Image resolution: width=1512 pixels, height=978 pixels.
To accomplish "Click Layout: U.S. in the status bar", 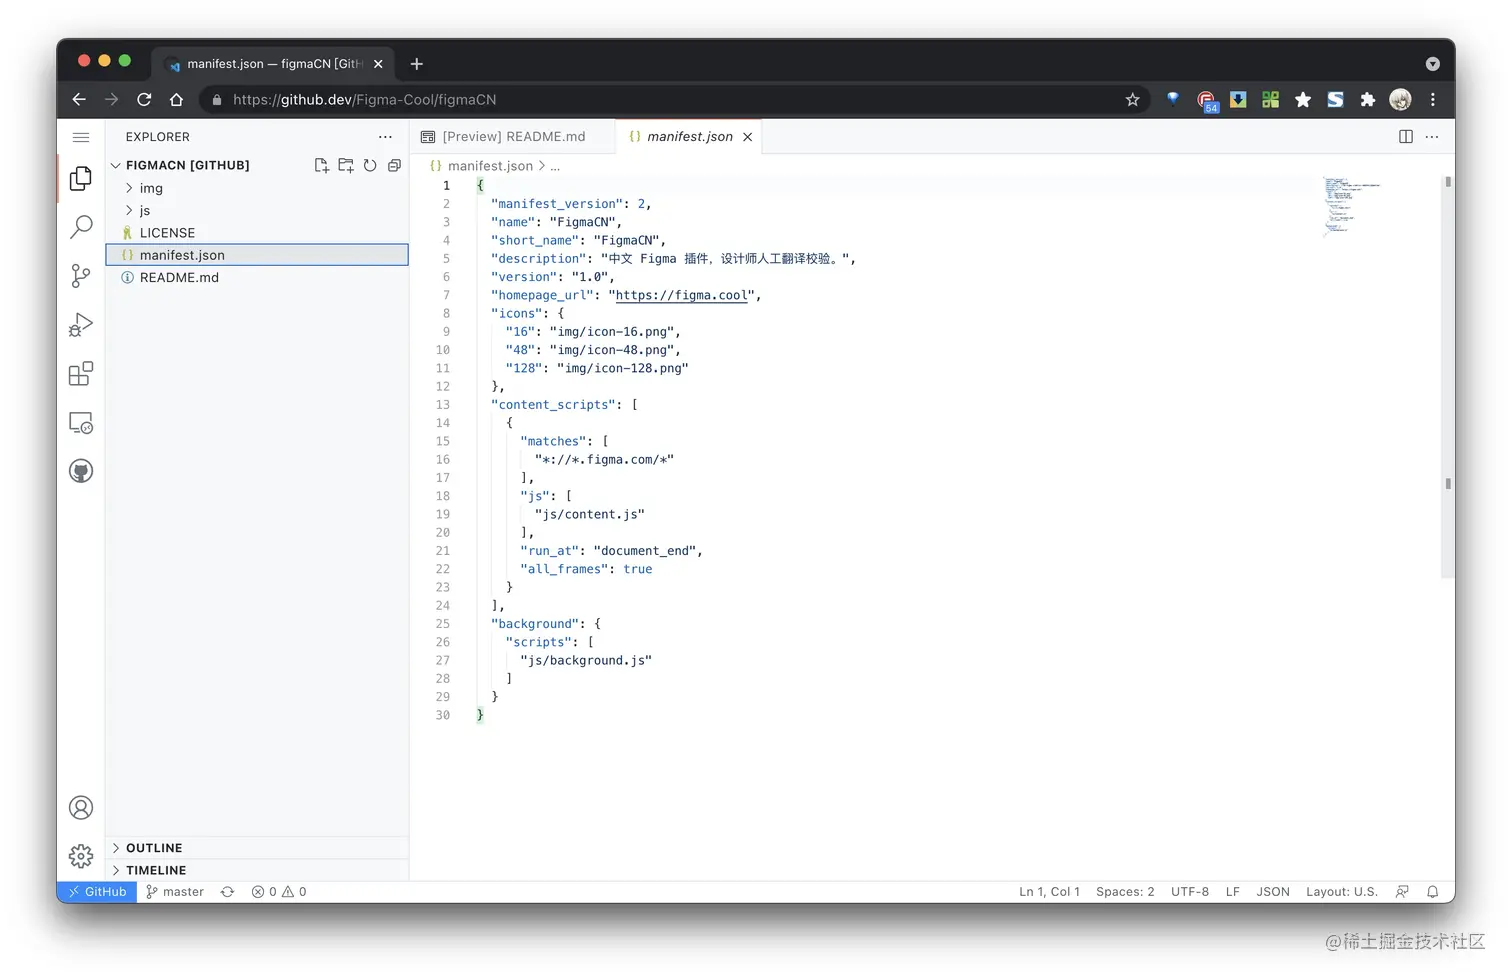I will click(x=1342, y=892).
